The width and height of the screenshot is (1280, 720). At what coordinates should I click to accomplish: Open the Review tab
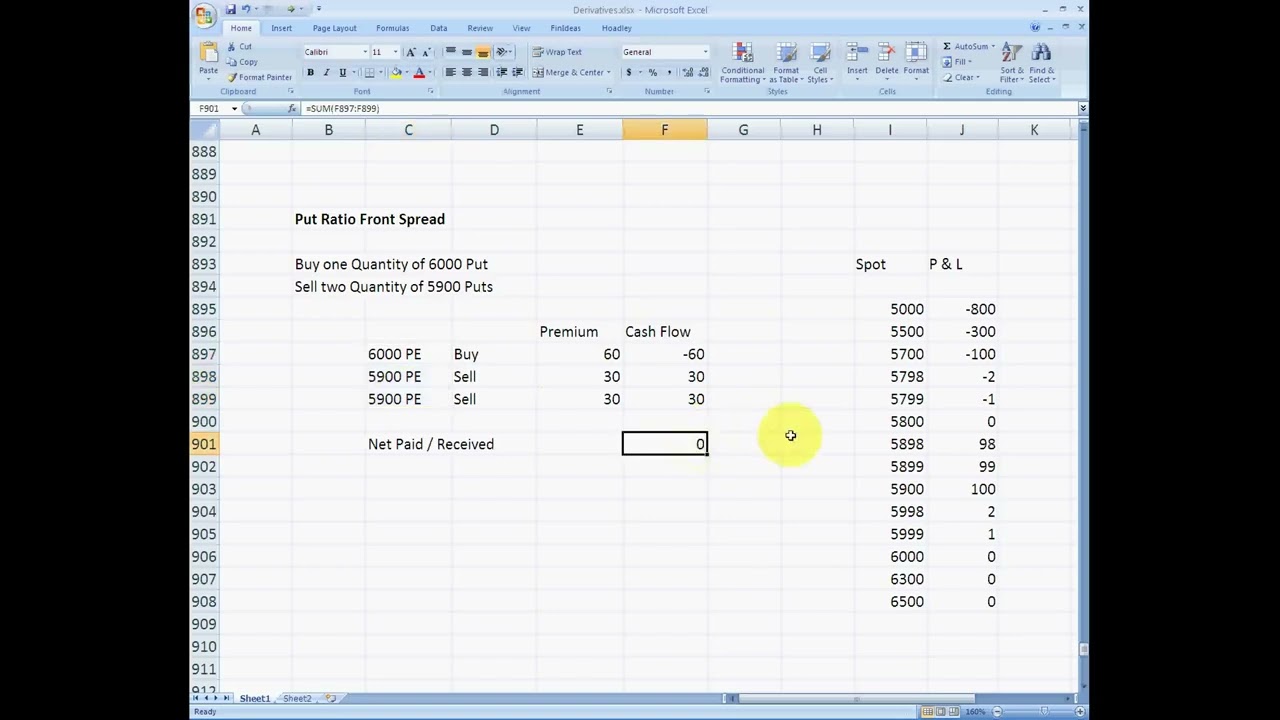click(480, 28)
